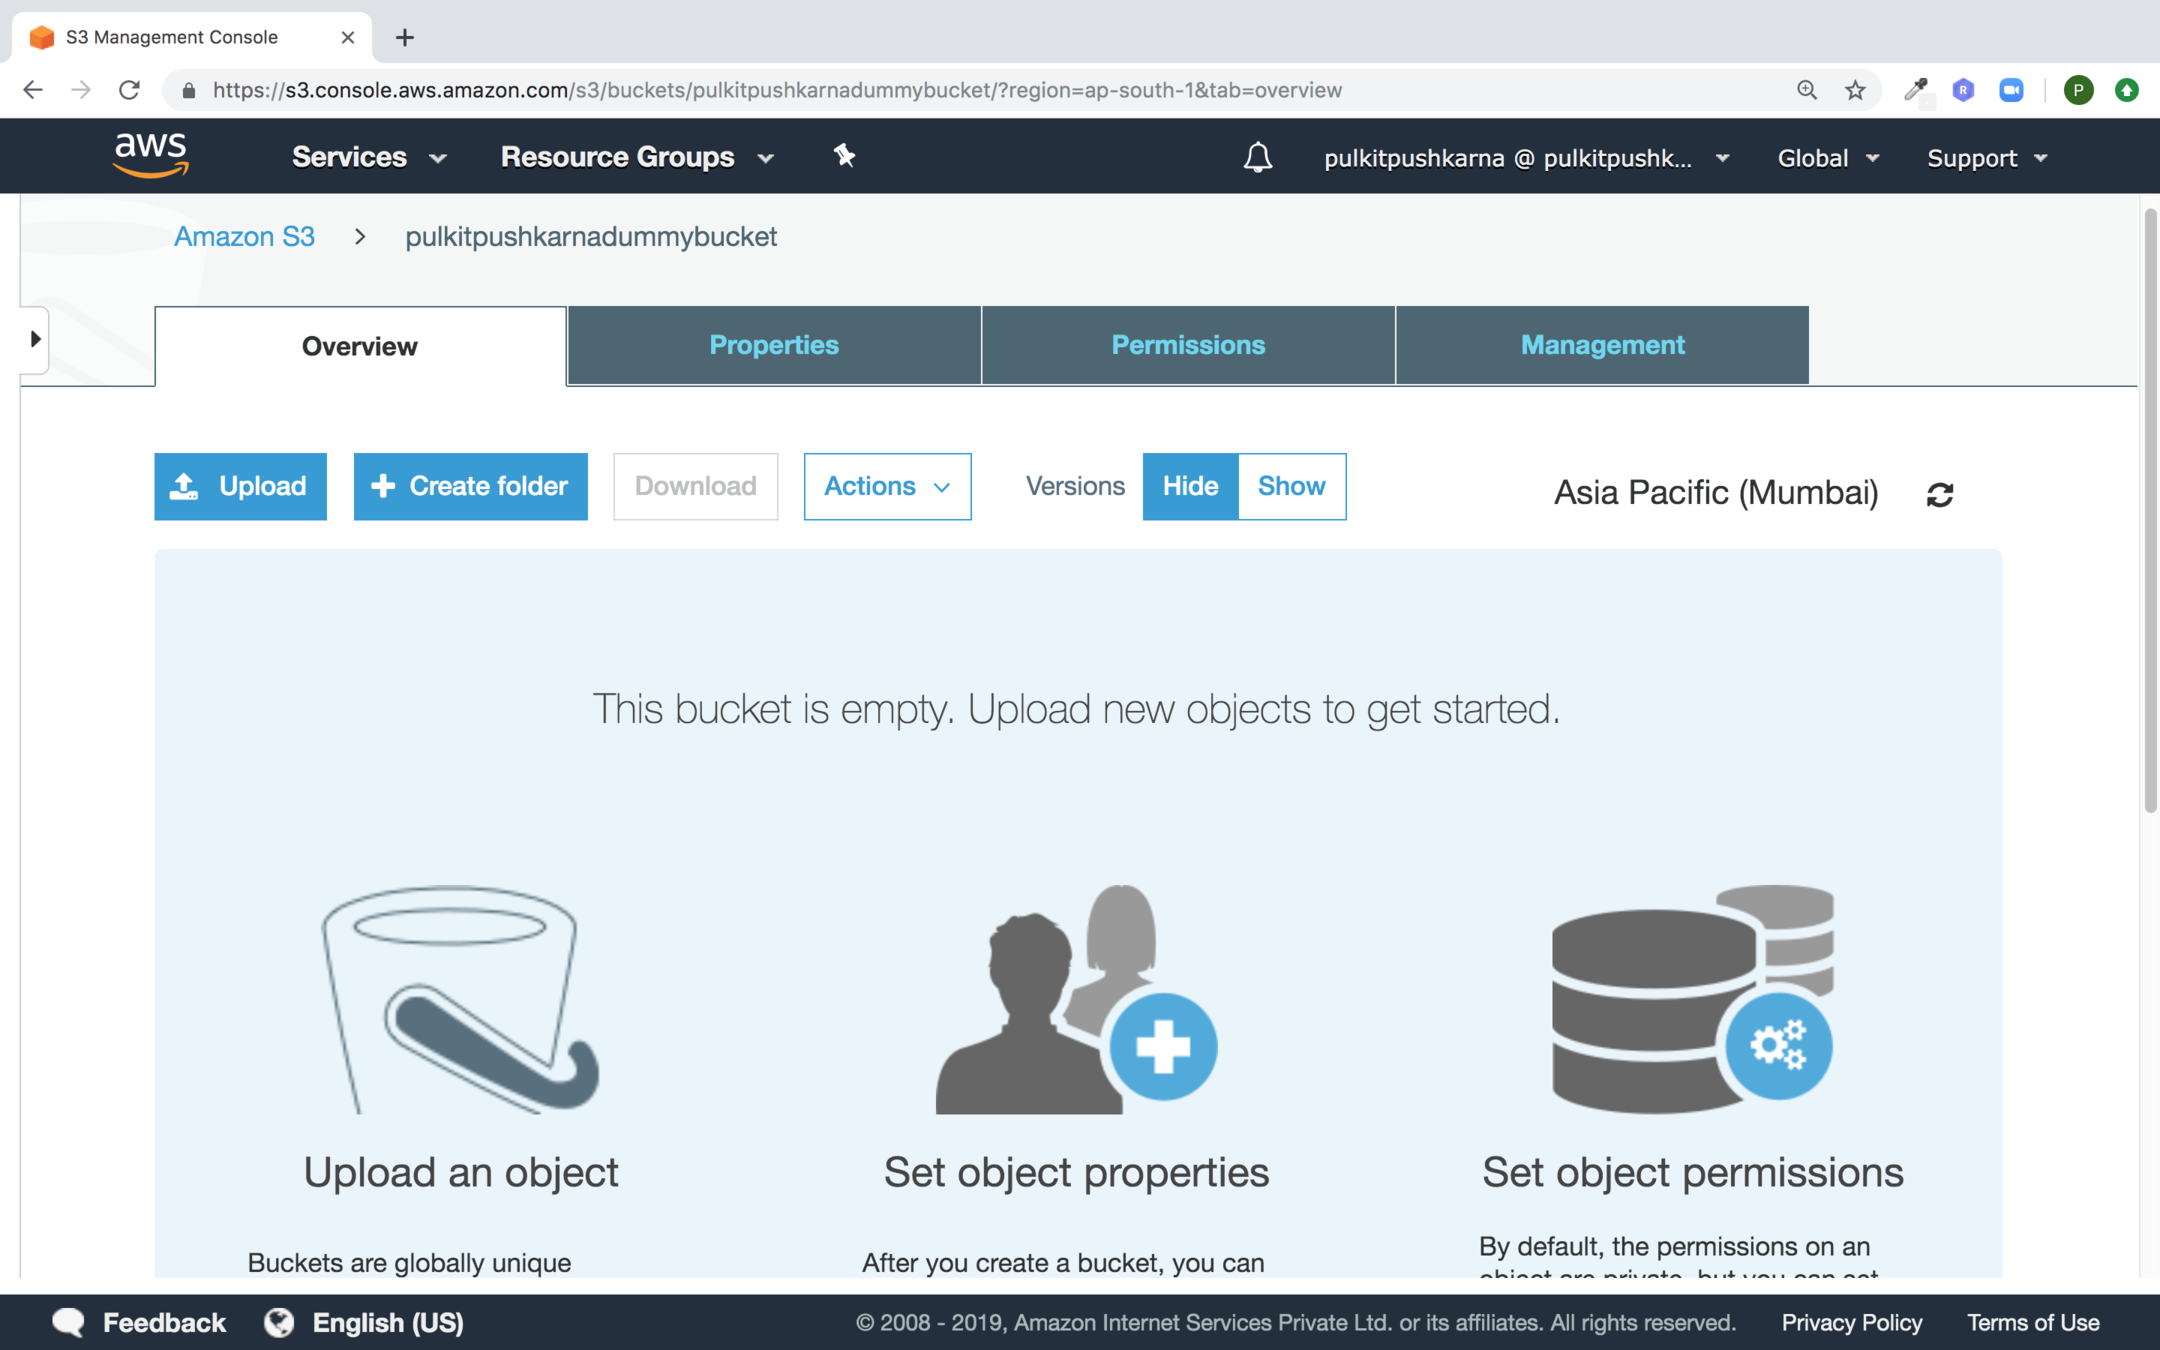Open the Services dropdown menu
This screenshot has height=1350, width=2160.
(368, 157)
